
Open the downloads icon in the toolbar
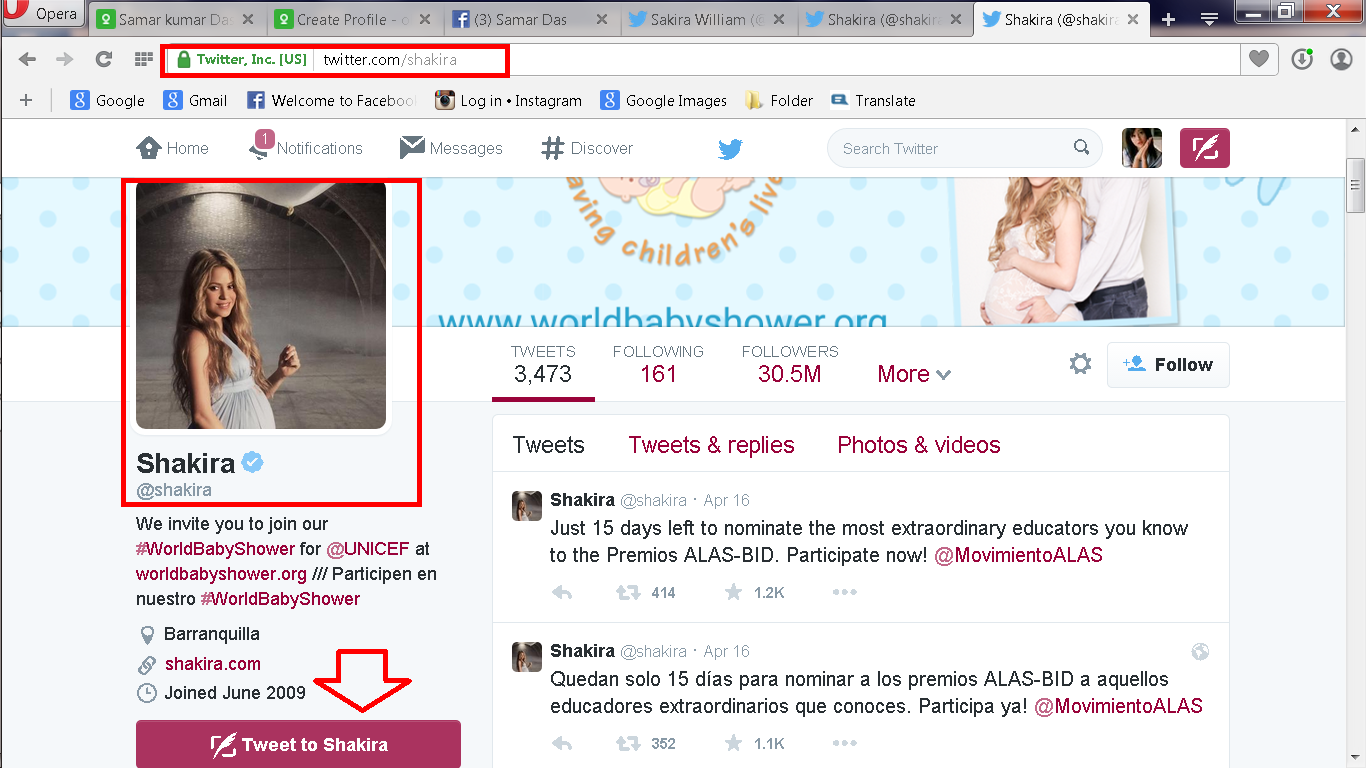point(1301,60)
